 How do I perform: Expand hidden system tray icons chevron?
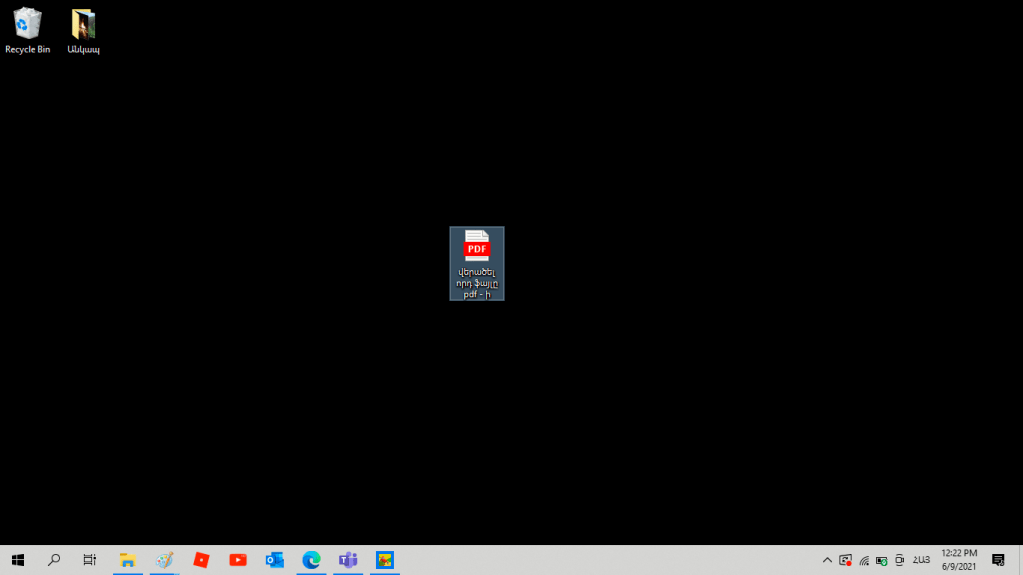pyautogui.click(x=827, y=560)
